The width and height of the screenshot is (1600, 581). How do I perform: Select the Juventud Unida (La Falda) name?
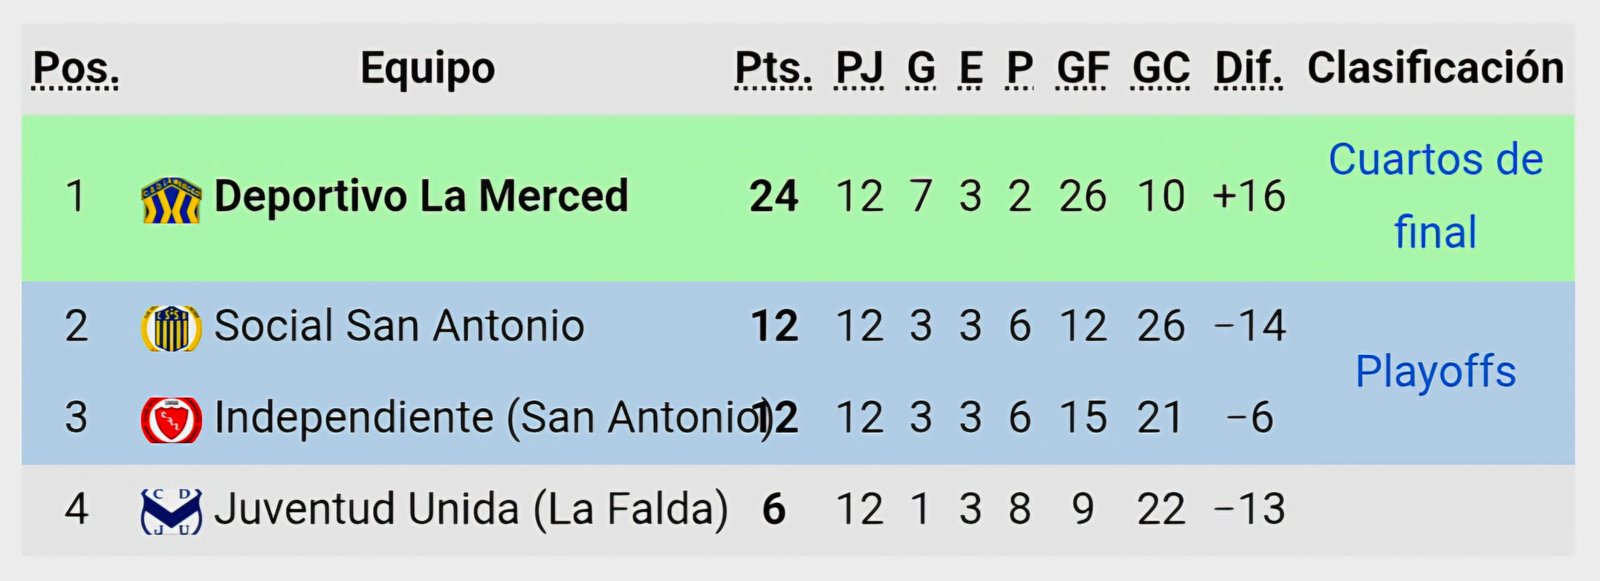pos(471,509)
